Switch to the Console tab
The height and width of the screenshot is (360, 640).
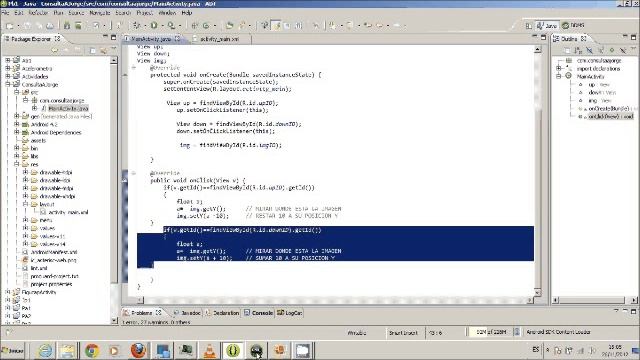pos(258,313)
